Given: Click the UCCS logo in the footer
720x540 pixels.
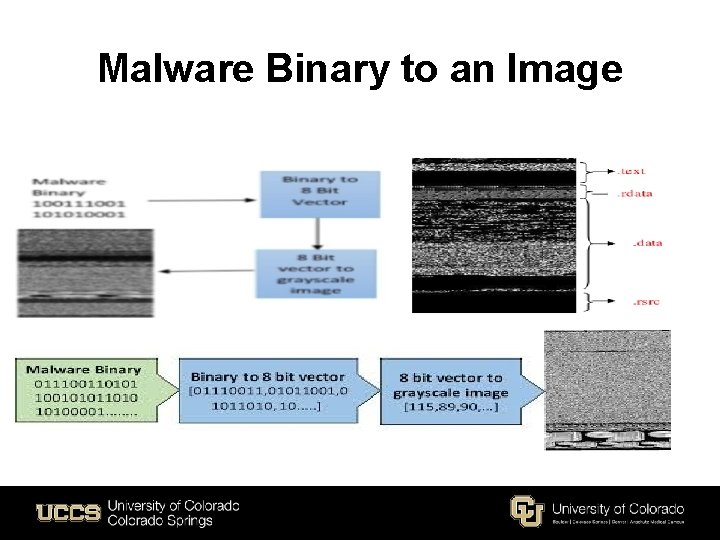Looking at the screenshot, I should pyautogui.click(x=68, y=512).
